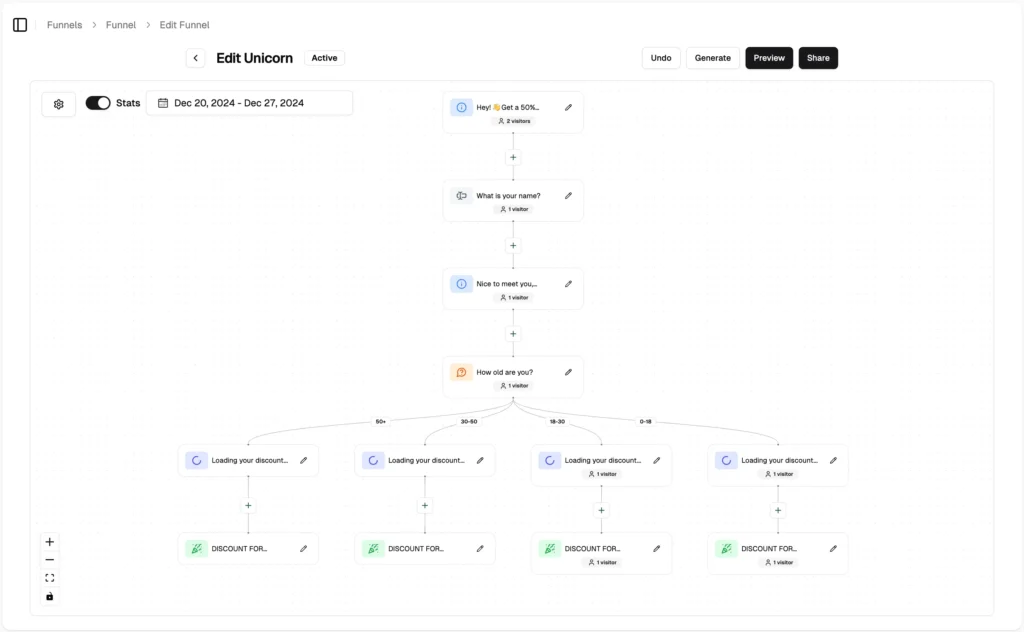
Task: Click the info icon on the 'Hey! Get a 50%' node
Action: 461,108
